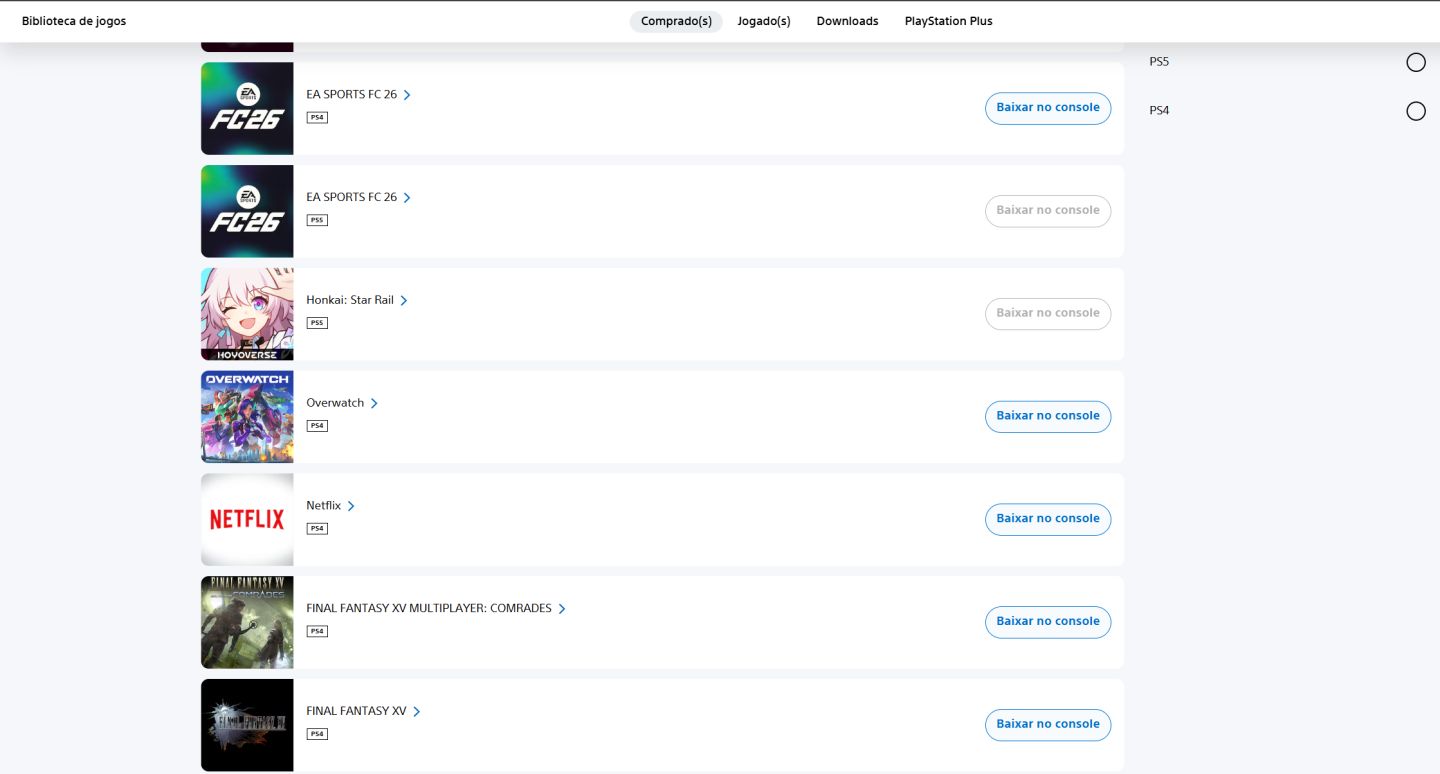Image resolution: width=1440 pixels, height=774 pixels.
Task: Click Baixar no console for EA FC 26 PS4
Action: 1048,108
